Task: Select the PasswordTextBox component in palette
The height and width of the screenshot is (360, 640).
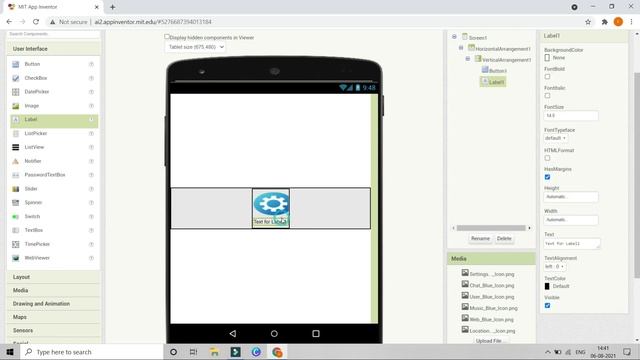Action: click(53, 175)
